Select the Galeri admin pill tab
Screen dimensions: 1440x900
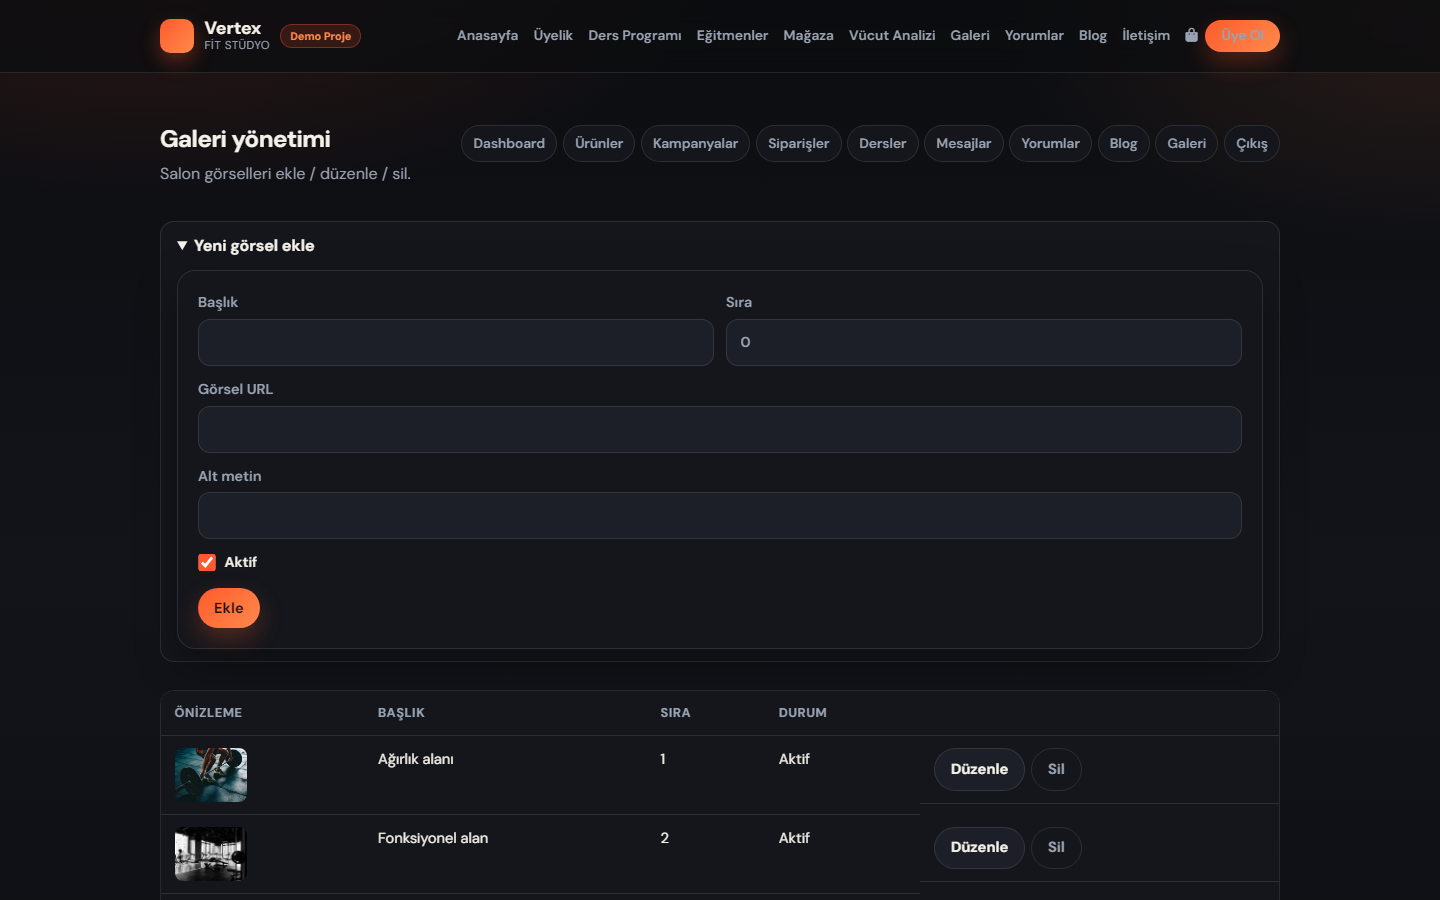click(x=1187, y=143)
